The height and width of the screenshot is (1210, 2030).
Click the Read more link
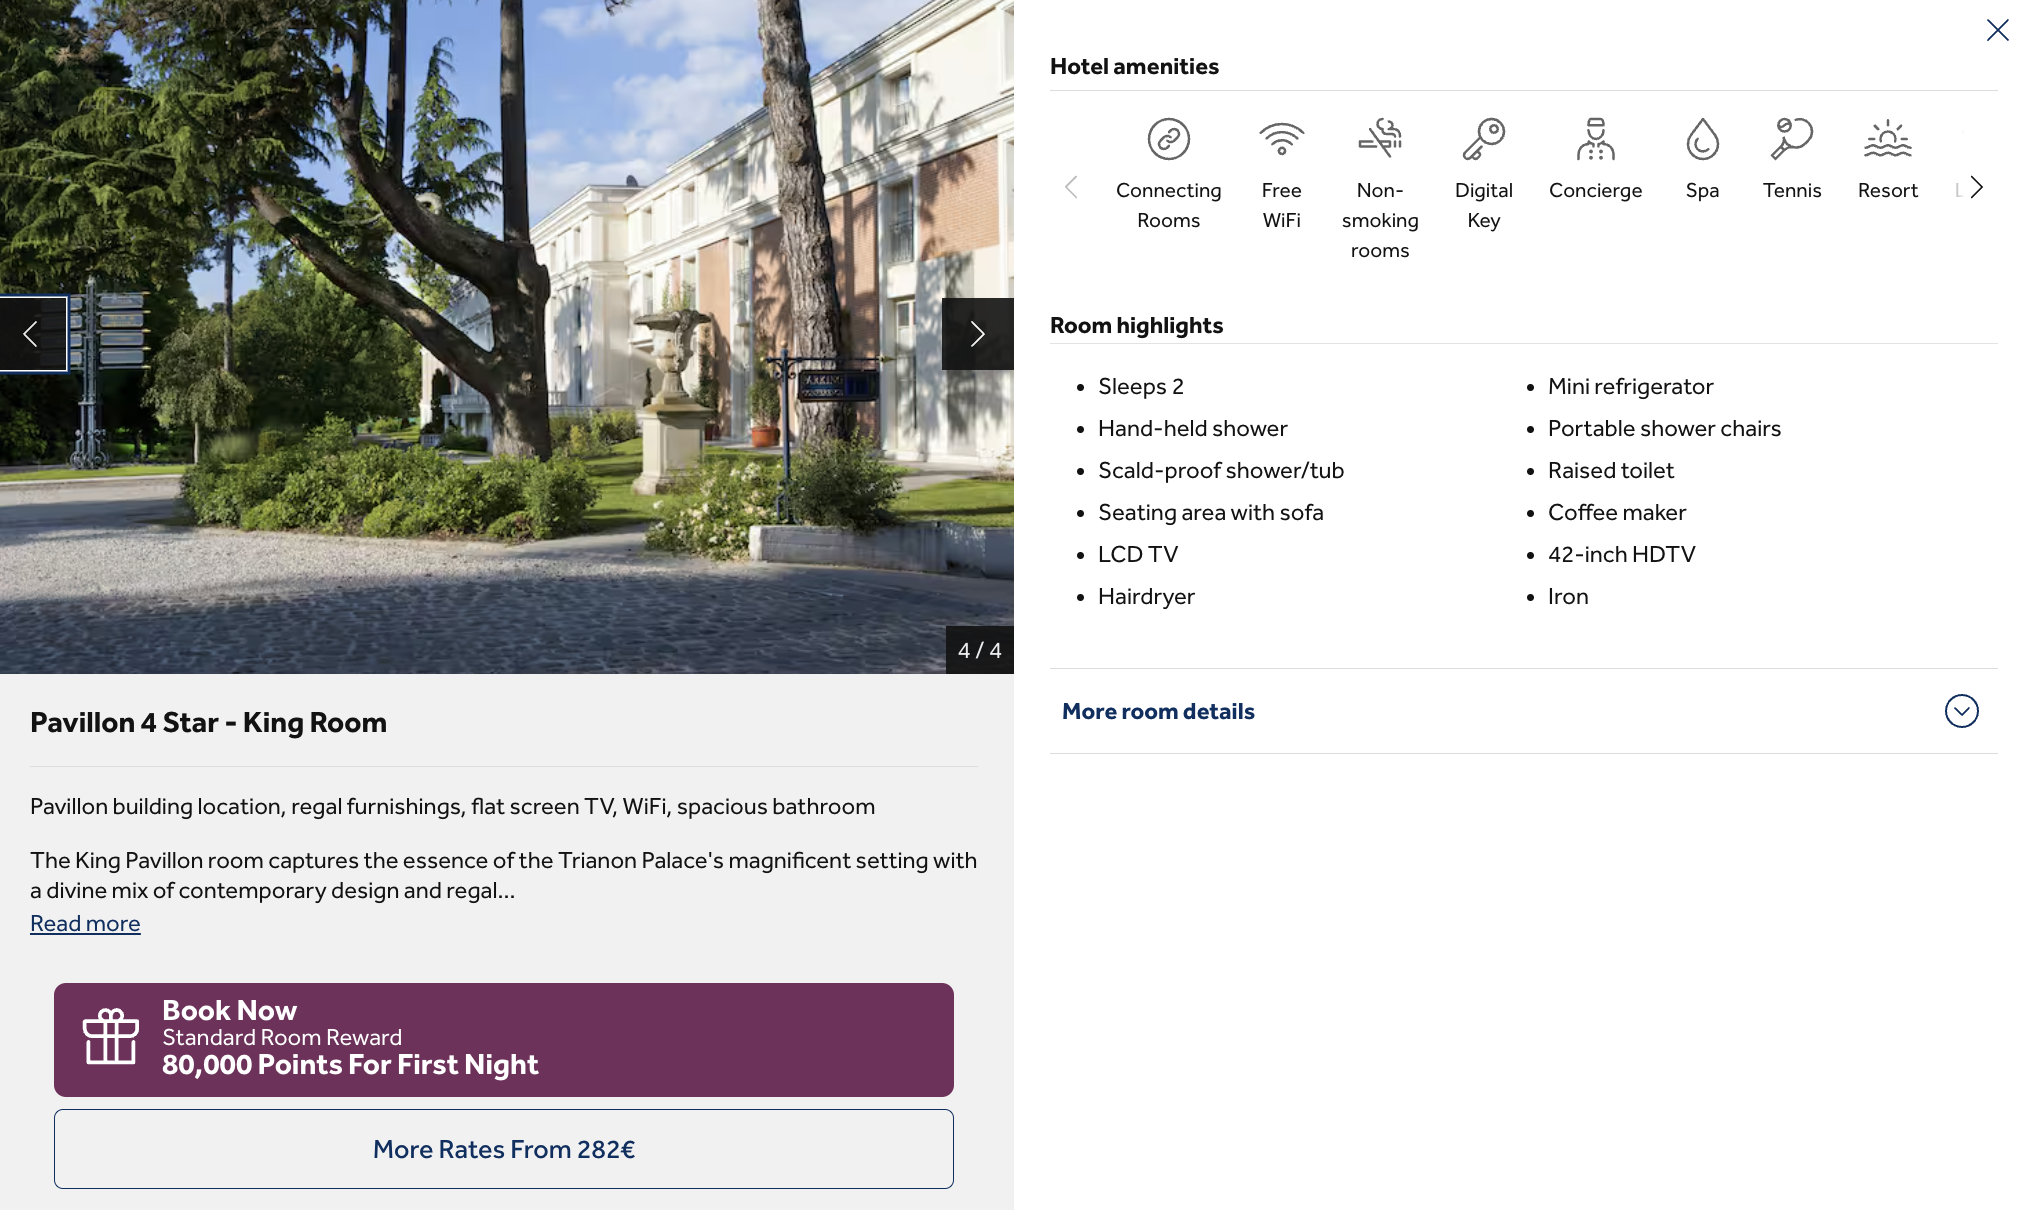tap(85, 923)
